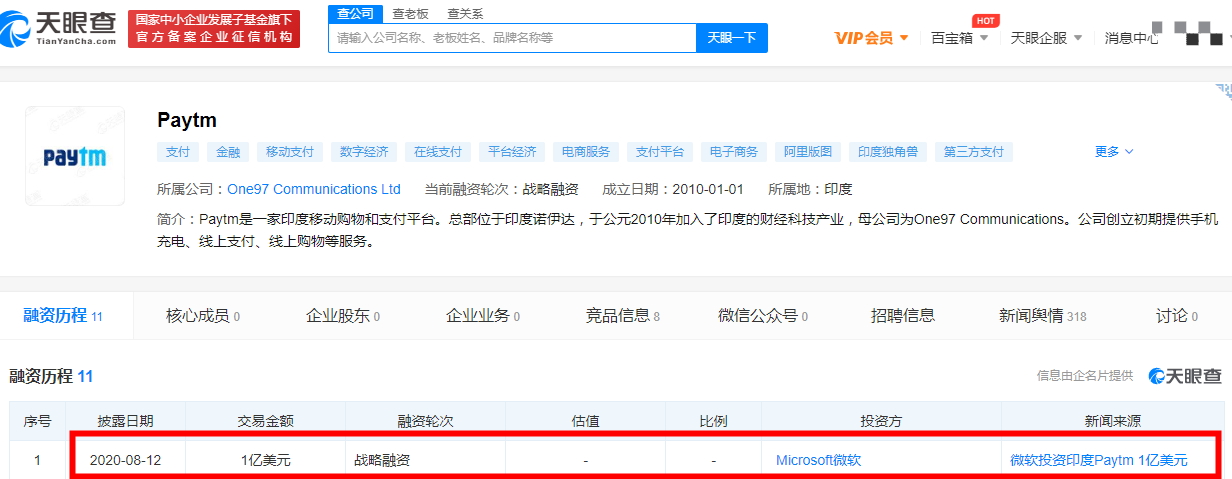Click the 电商服务 tag
Image resolution: width=1232 pixels, height=479 pixels.
click(x=586, y=152)
